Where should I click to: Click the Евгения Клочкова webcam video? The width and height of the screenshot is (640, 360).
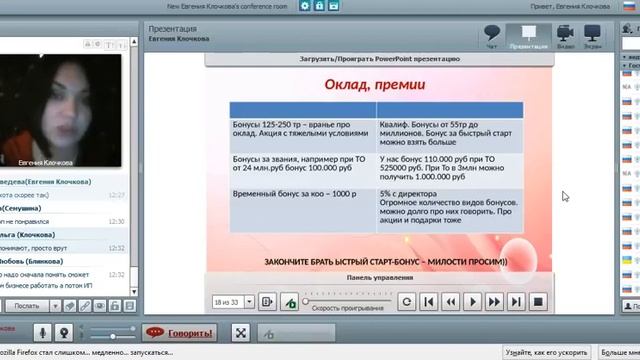coord(60,110)
